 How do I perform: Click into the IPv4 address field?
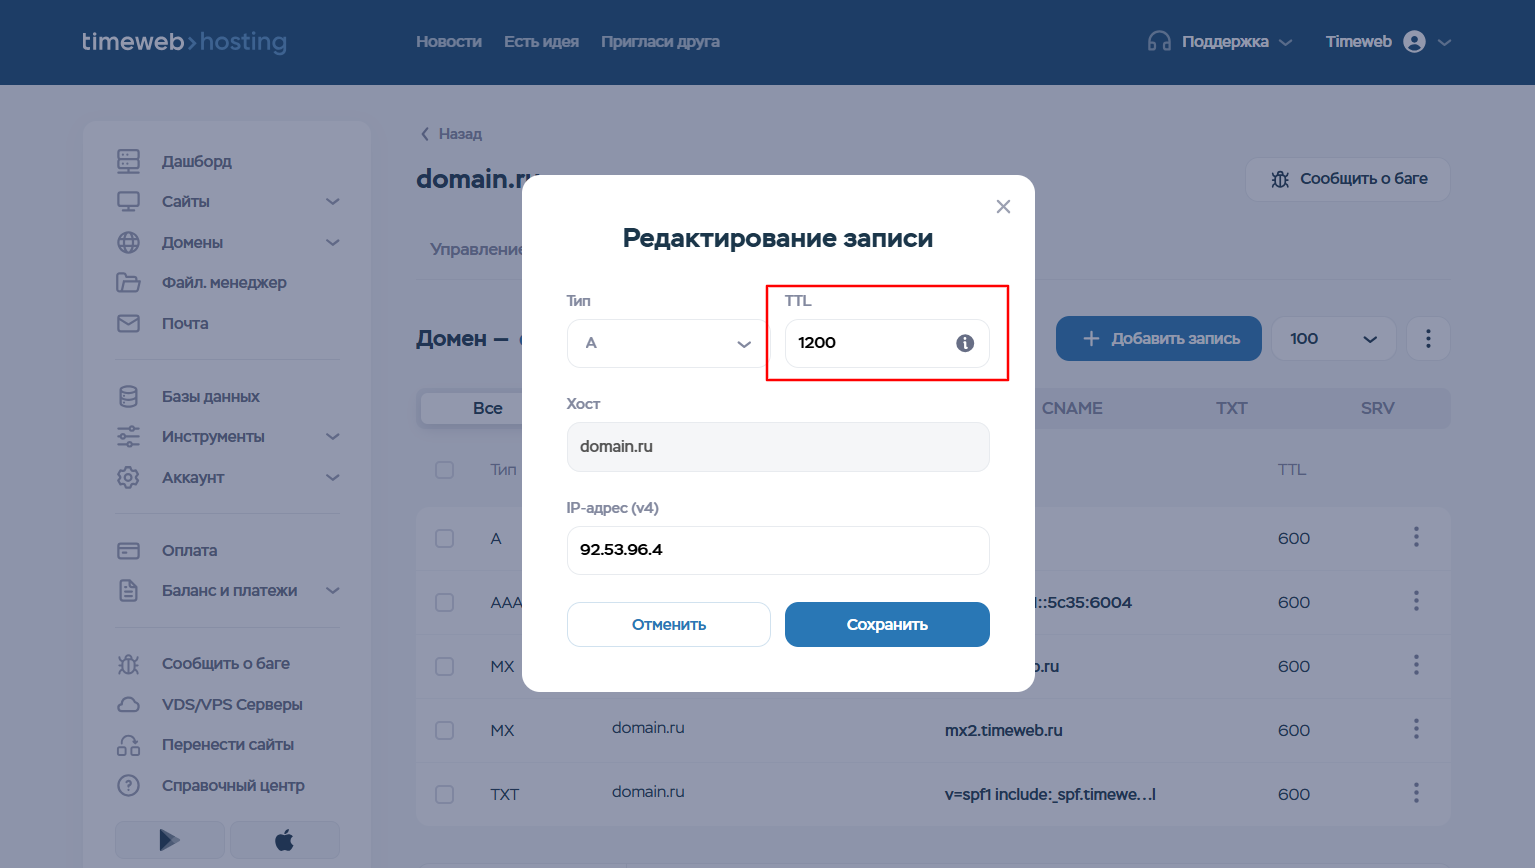[777, 550]
